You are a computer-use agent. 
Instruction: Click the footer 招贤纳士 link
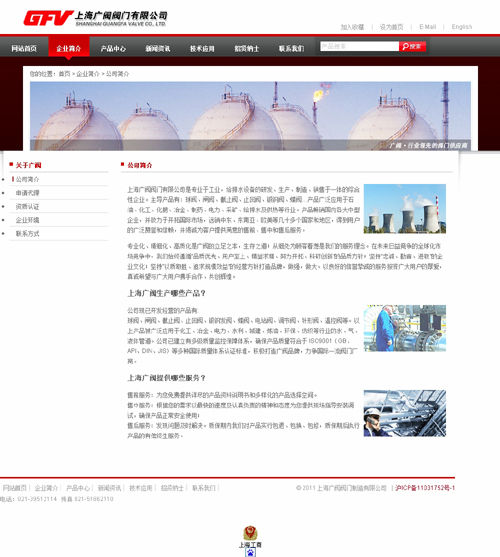172,488
